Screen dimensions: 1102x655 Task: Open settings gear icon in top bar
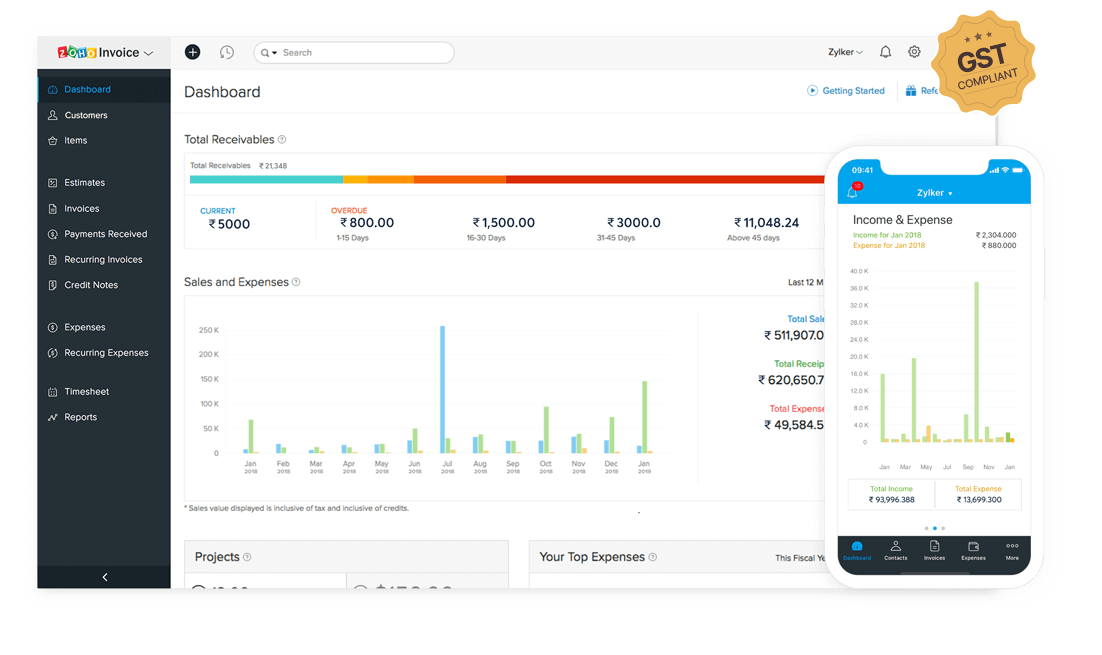click(914, 52)
